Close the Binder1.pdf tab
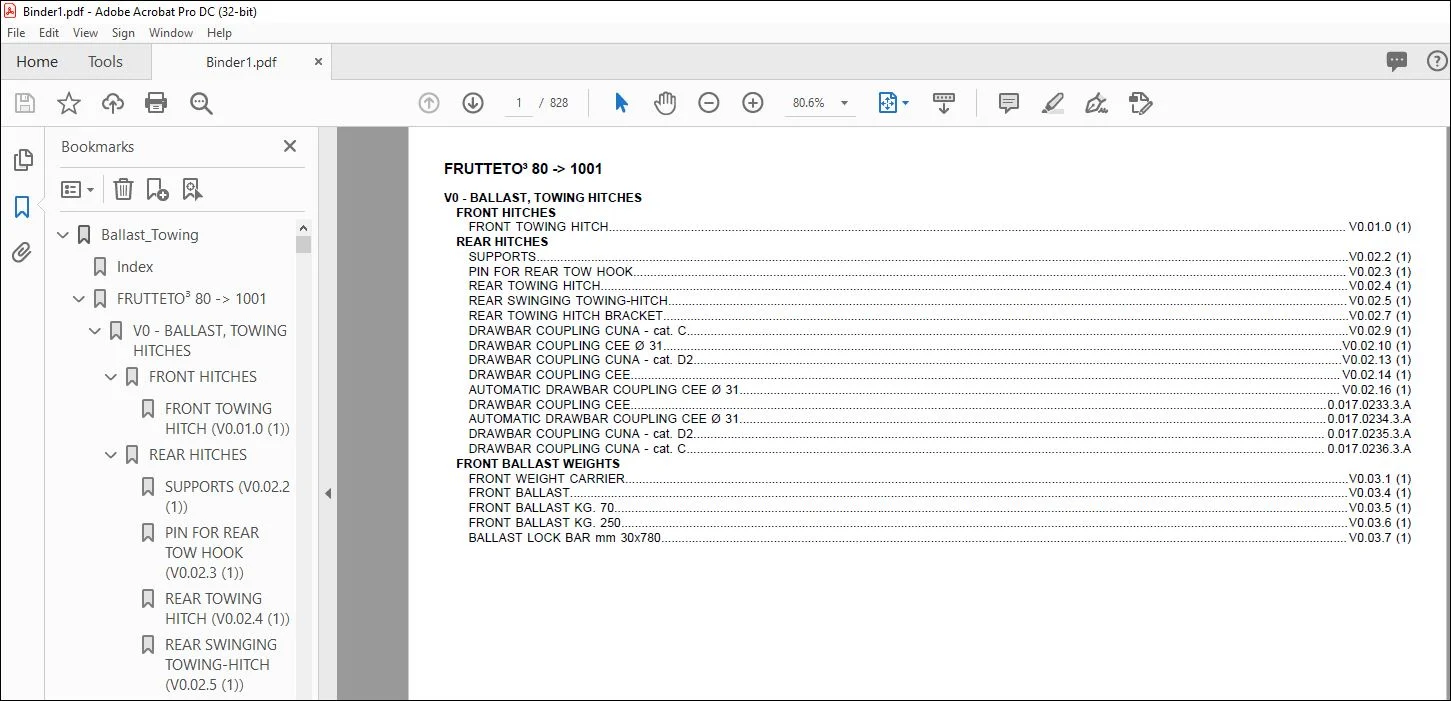1451x701 pixels. click(318, 62)
